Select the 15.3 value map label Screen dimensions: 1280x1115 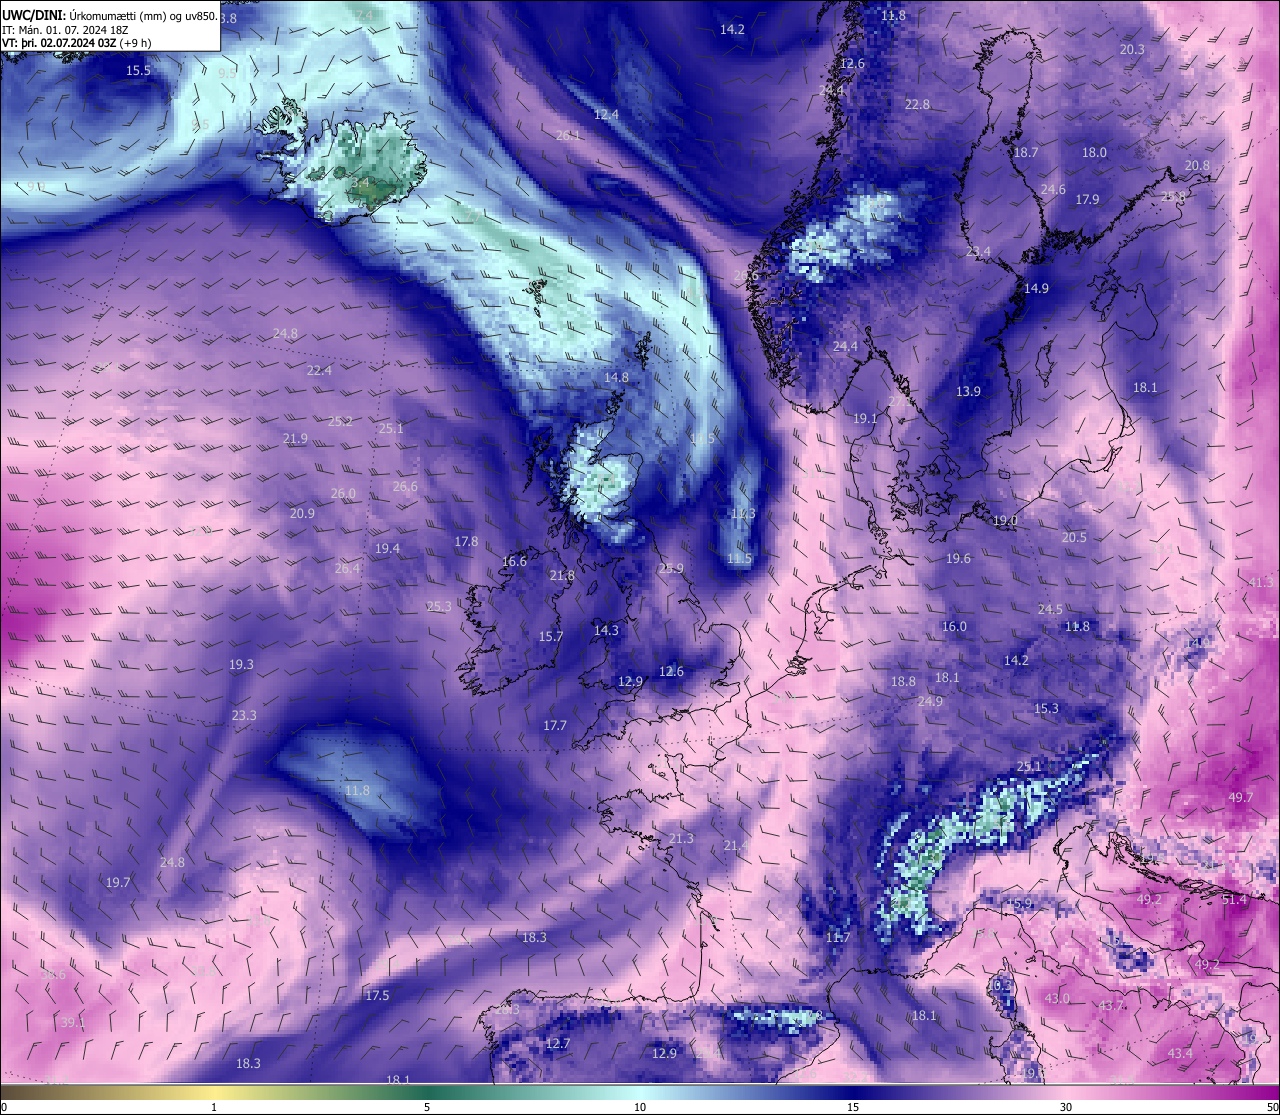1046,708
